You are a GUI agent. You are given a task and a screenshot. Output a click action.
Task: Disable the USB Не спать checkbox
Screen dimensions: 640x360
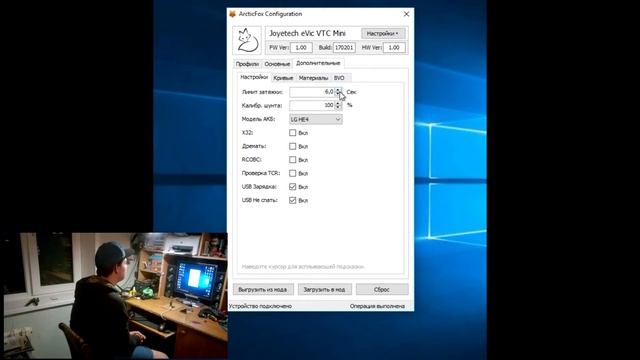pos(292,200)
